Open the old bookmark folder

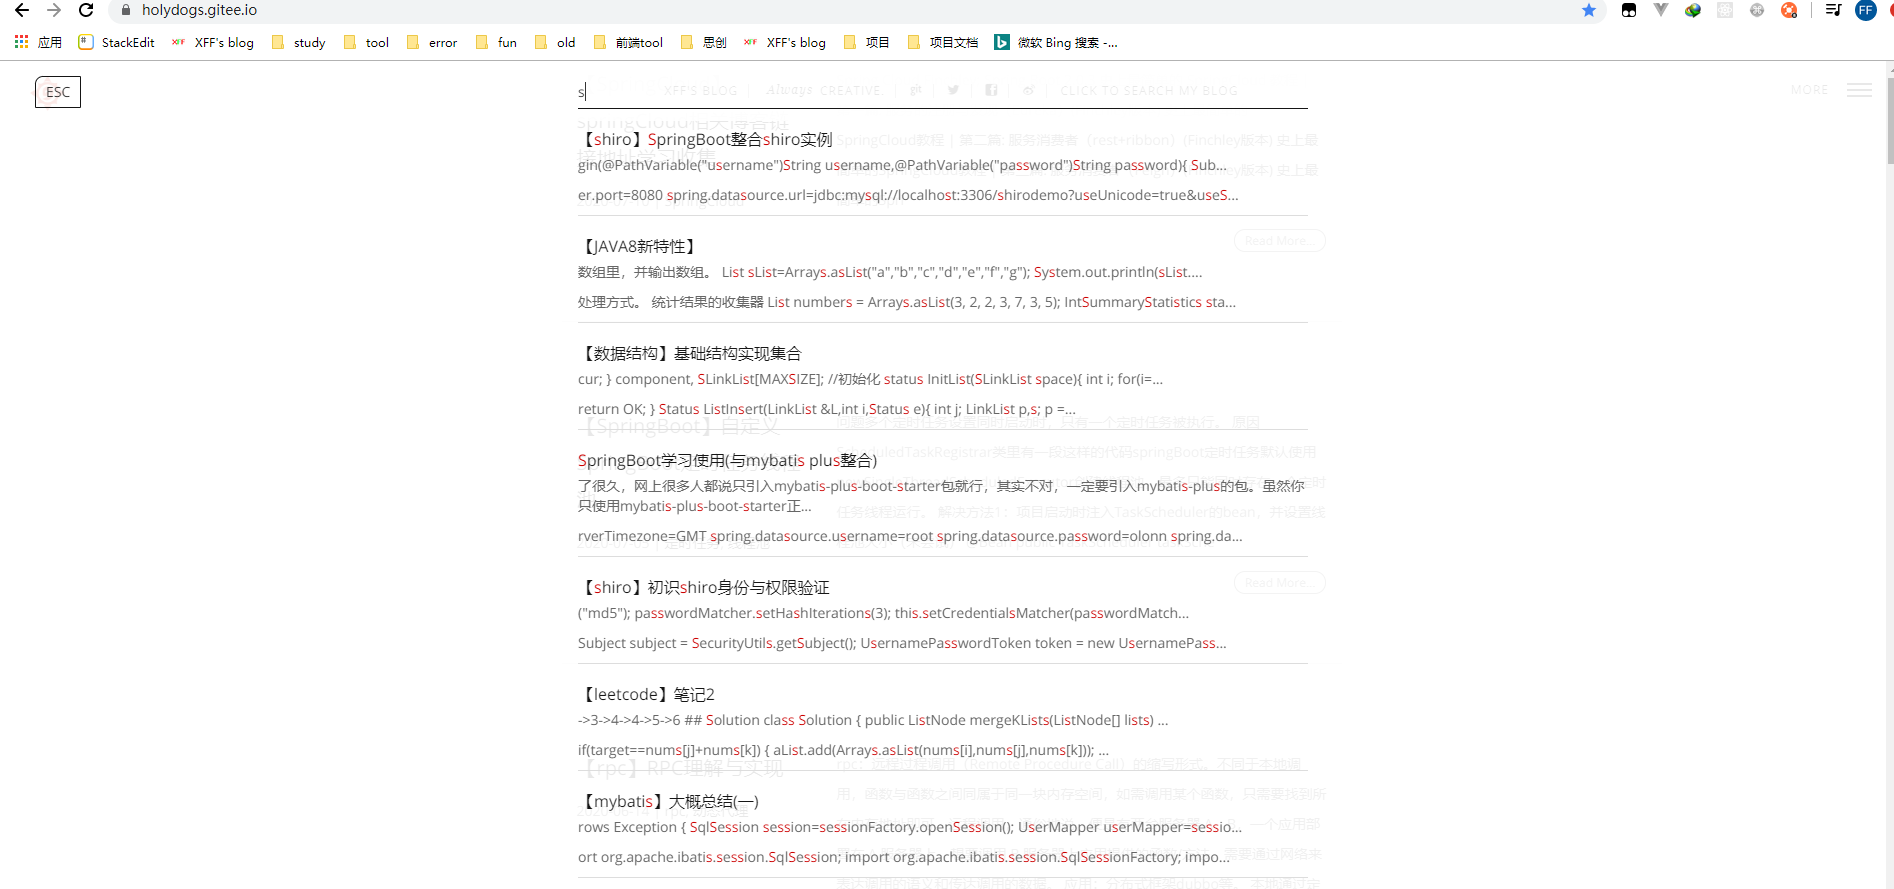click(555, 42)
